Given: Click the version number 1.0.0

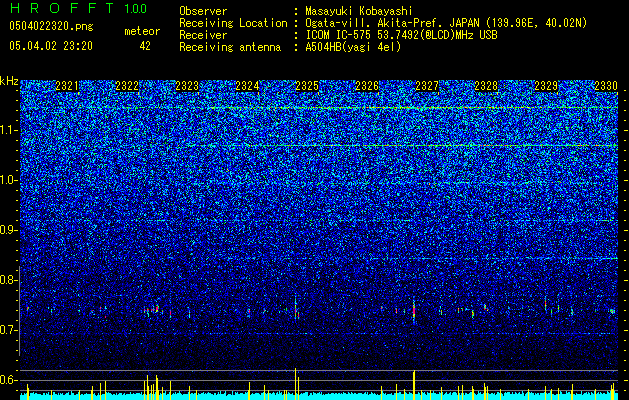Looking at the screenshot, I should point(136,9).
